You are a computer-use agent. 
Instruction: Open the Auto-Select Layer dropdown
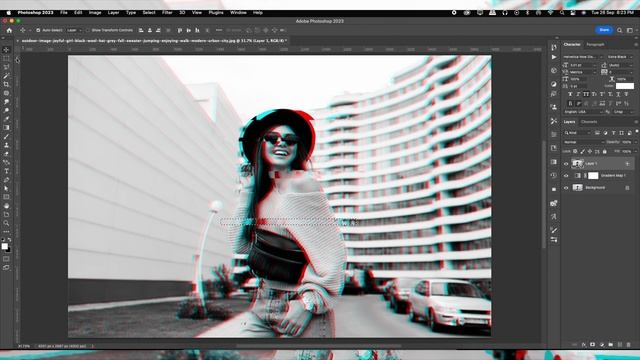(x=73, y=30)
